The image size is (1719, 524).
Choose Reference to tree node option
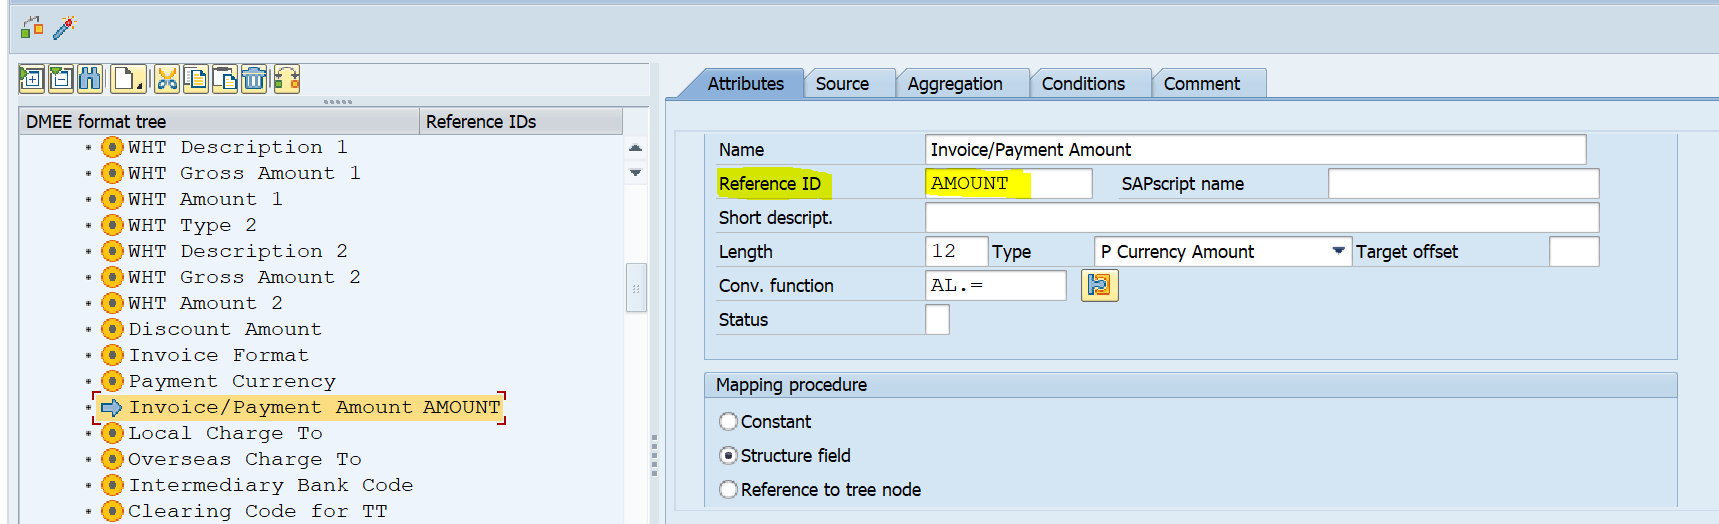pos(729,490)
